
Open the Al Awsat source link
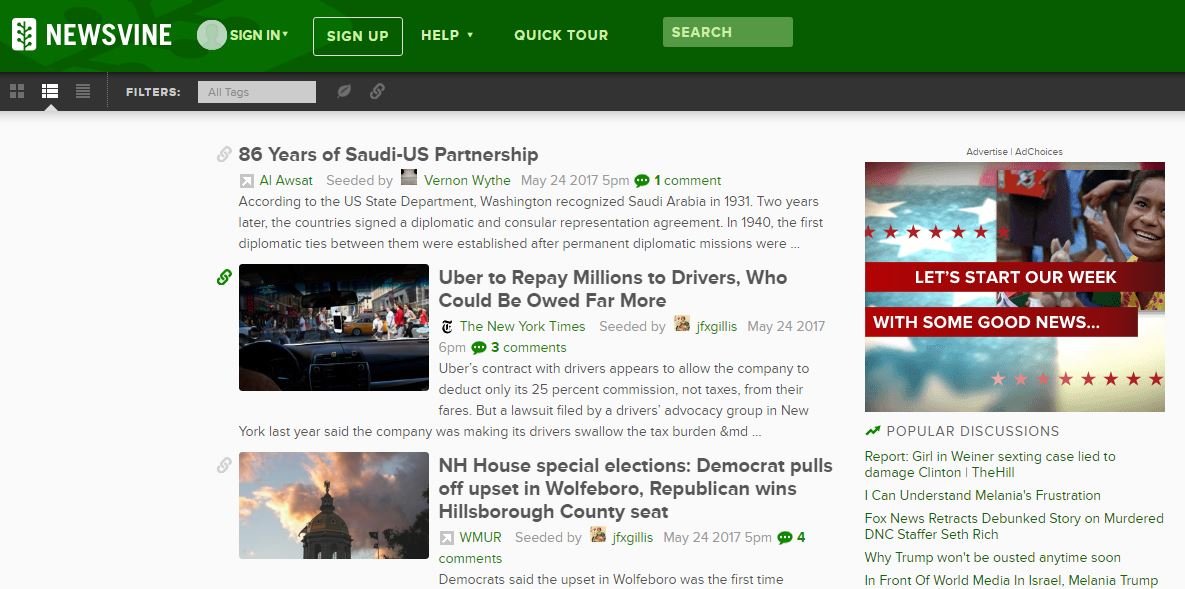tap(286, 181)
